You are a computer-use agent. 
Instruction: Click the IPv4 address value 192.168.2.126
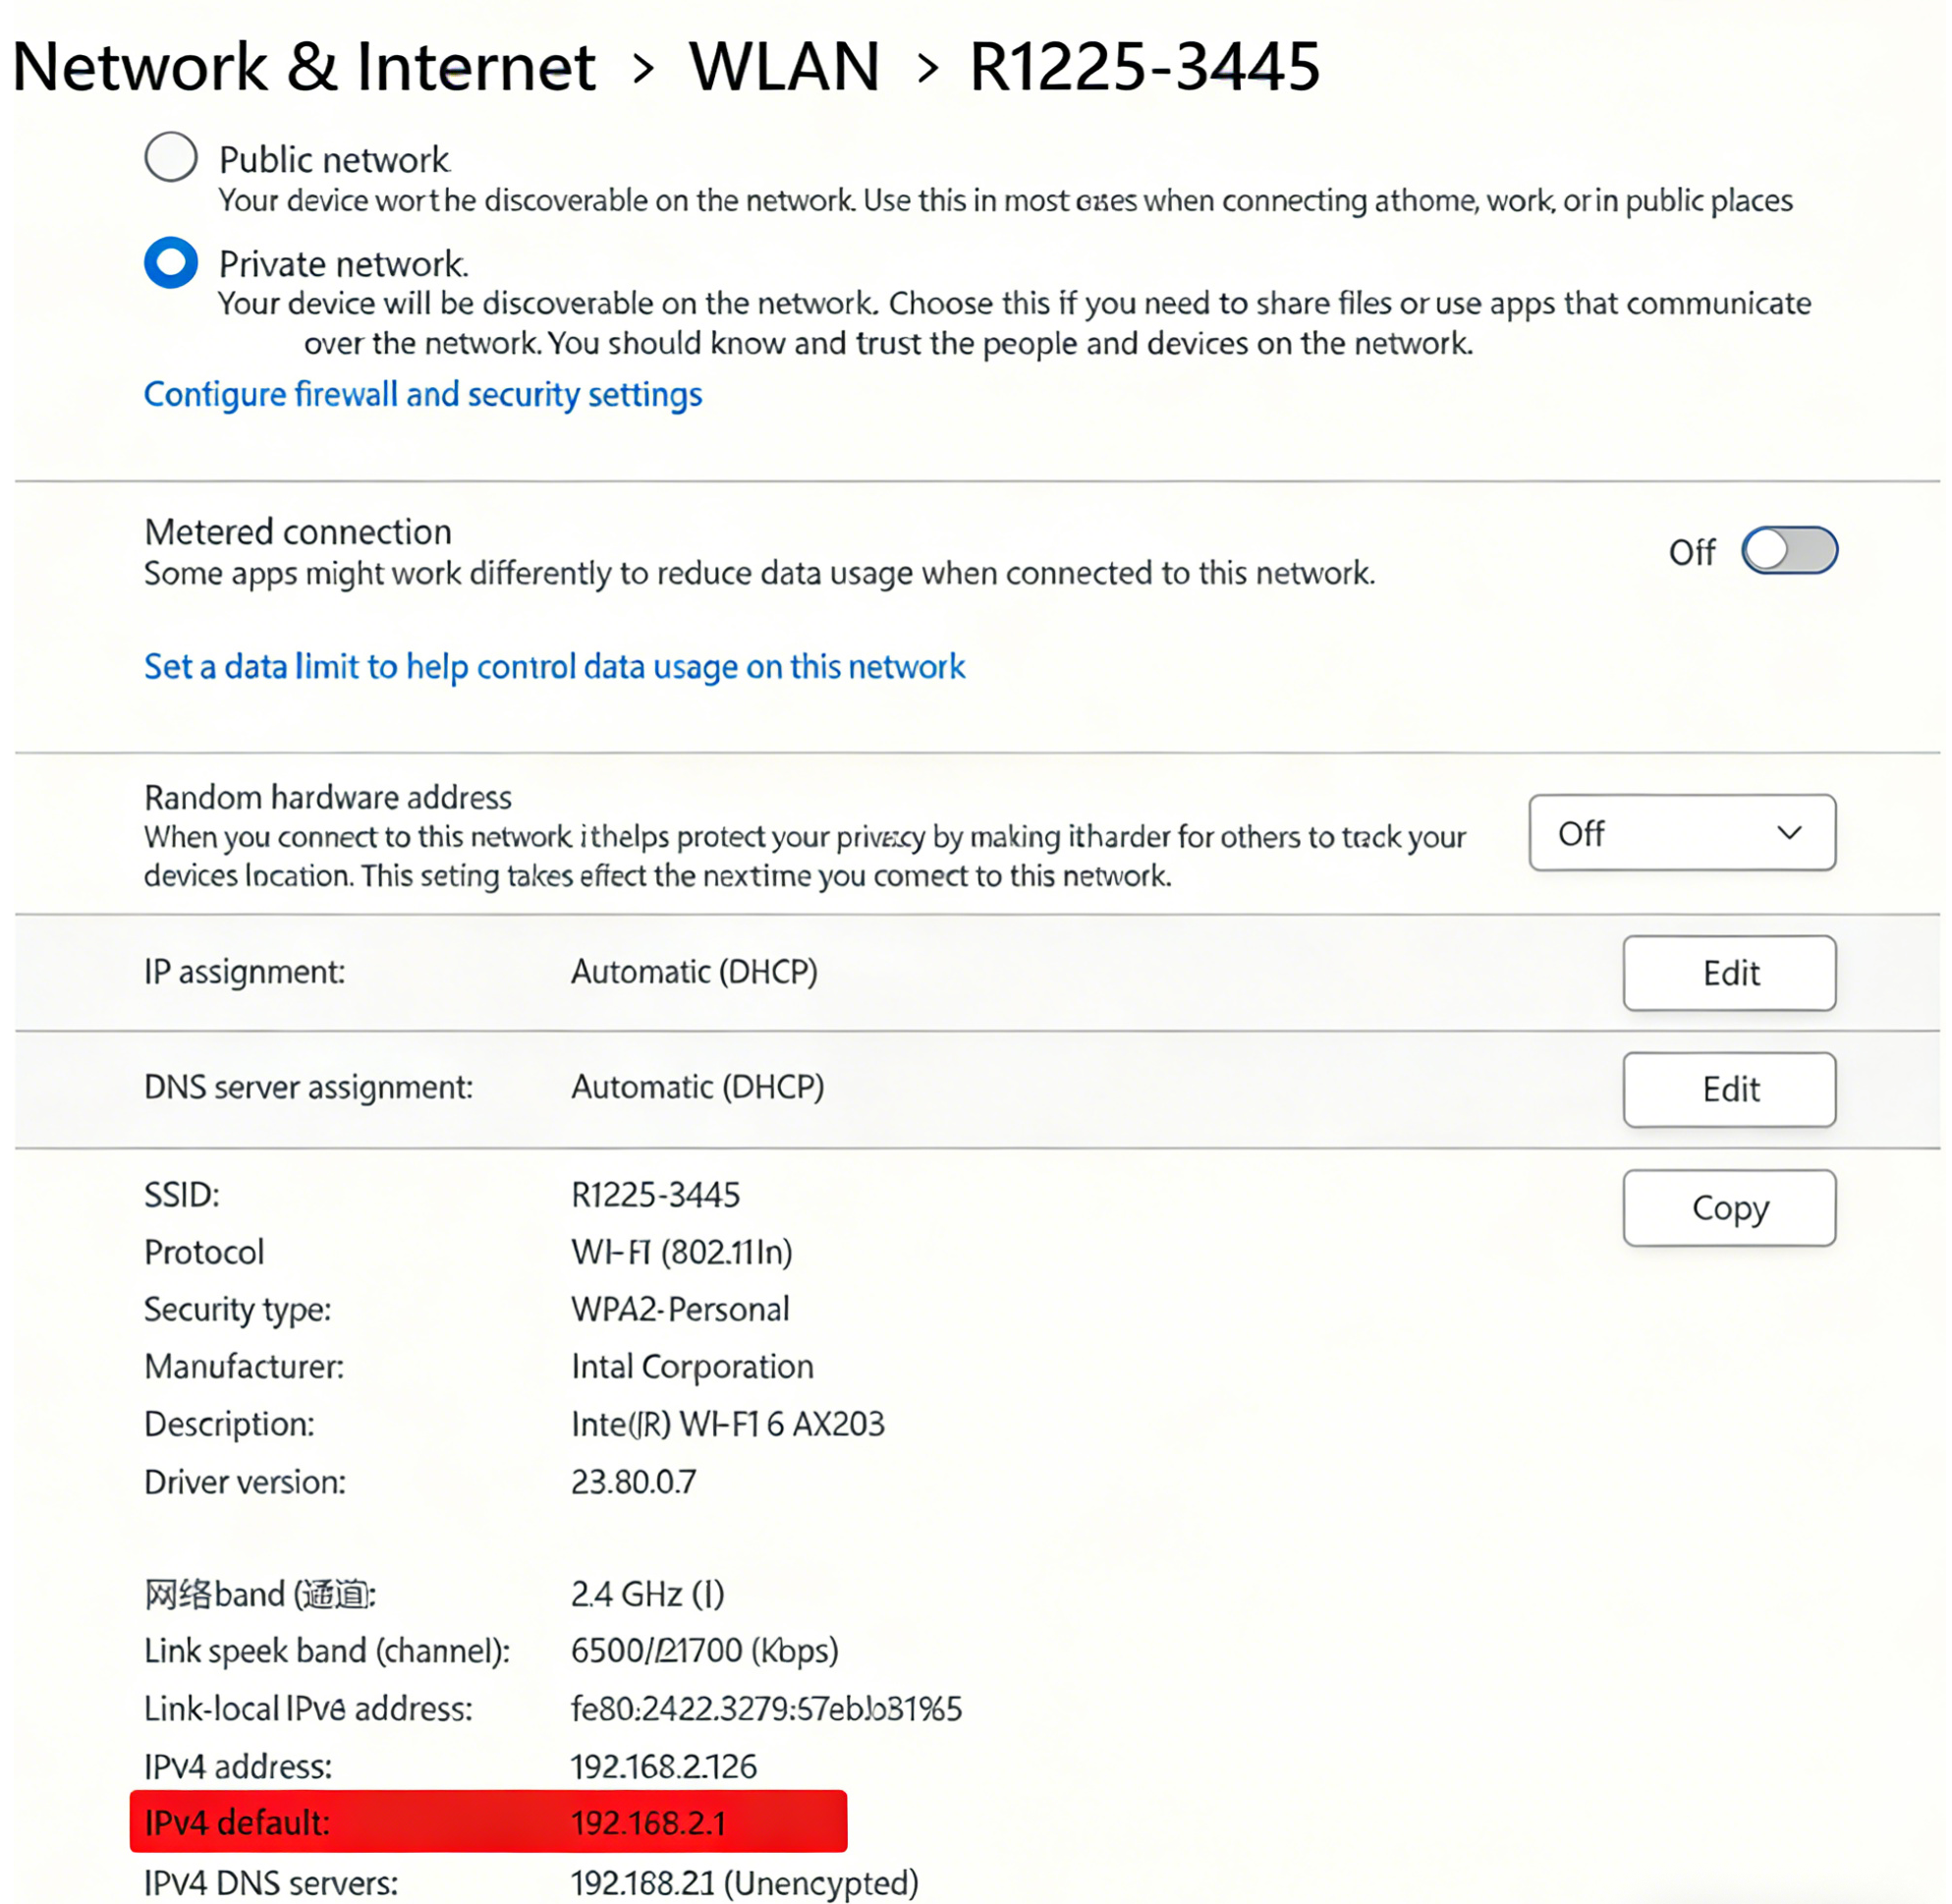663,1767
